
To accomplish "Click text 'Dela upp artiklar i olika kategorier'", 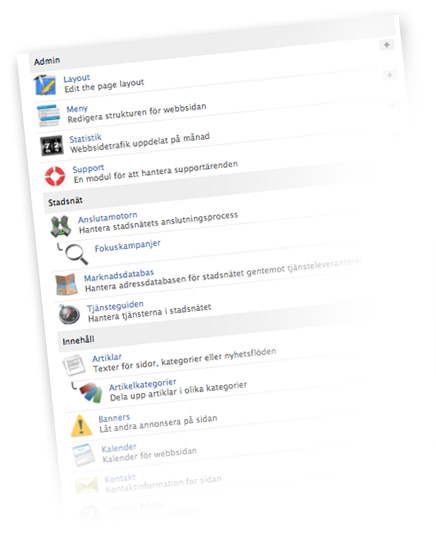I will pyautogui.click(x=178, y=391).
